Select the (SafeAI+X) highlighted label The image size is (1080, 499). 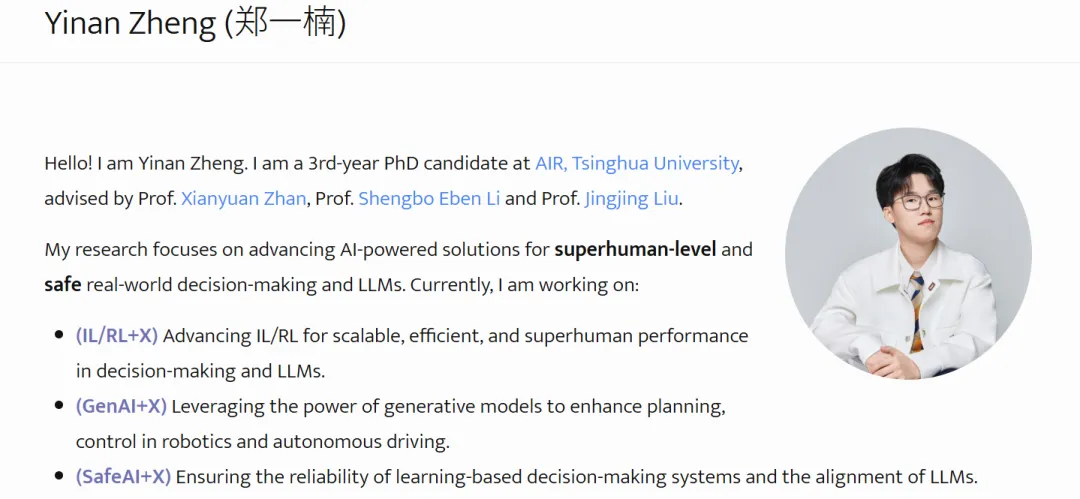(x=123, y=476)
